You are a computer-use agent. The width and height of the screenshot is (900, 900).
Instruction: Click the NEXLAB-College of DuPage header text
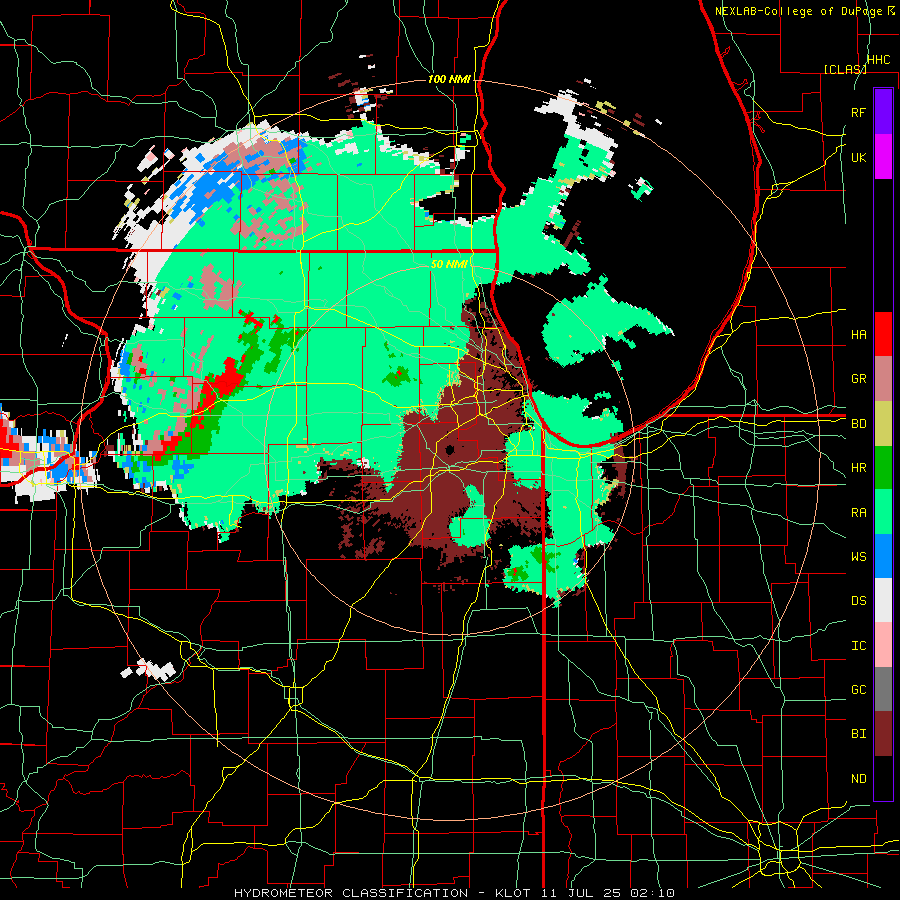800,11
